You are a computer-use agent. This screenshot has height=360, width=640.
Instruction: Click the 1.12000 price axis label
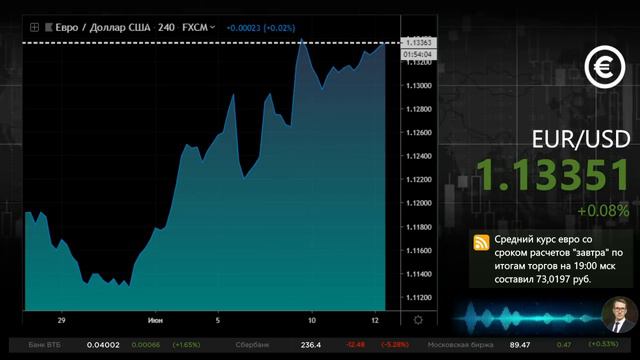[419, 203]
